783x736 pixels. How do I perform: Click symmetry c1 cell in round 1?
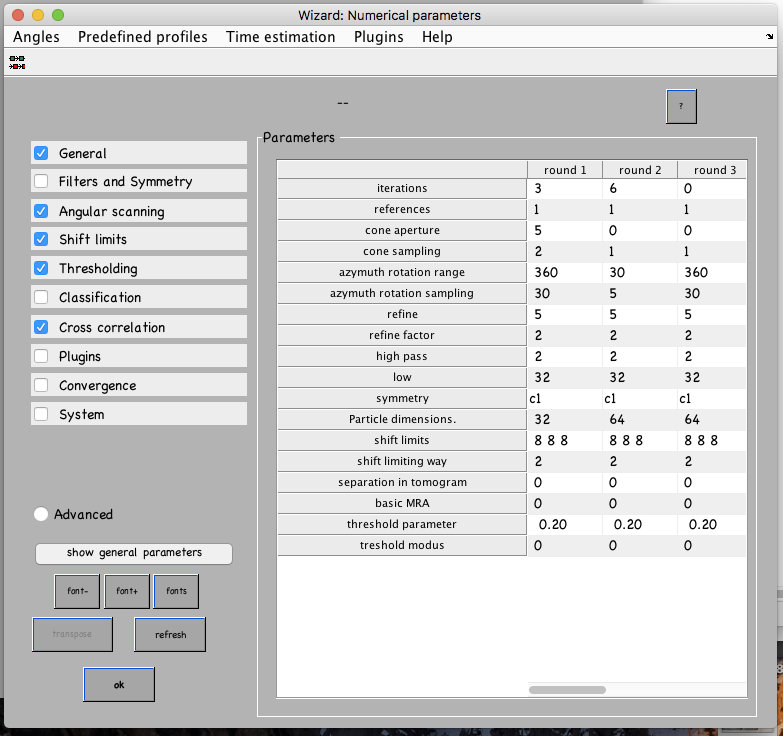[x=565, y=398]
